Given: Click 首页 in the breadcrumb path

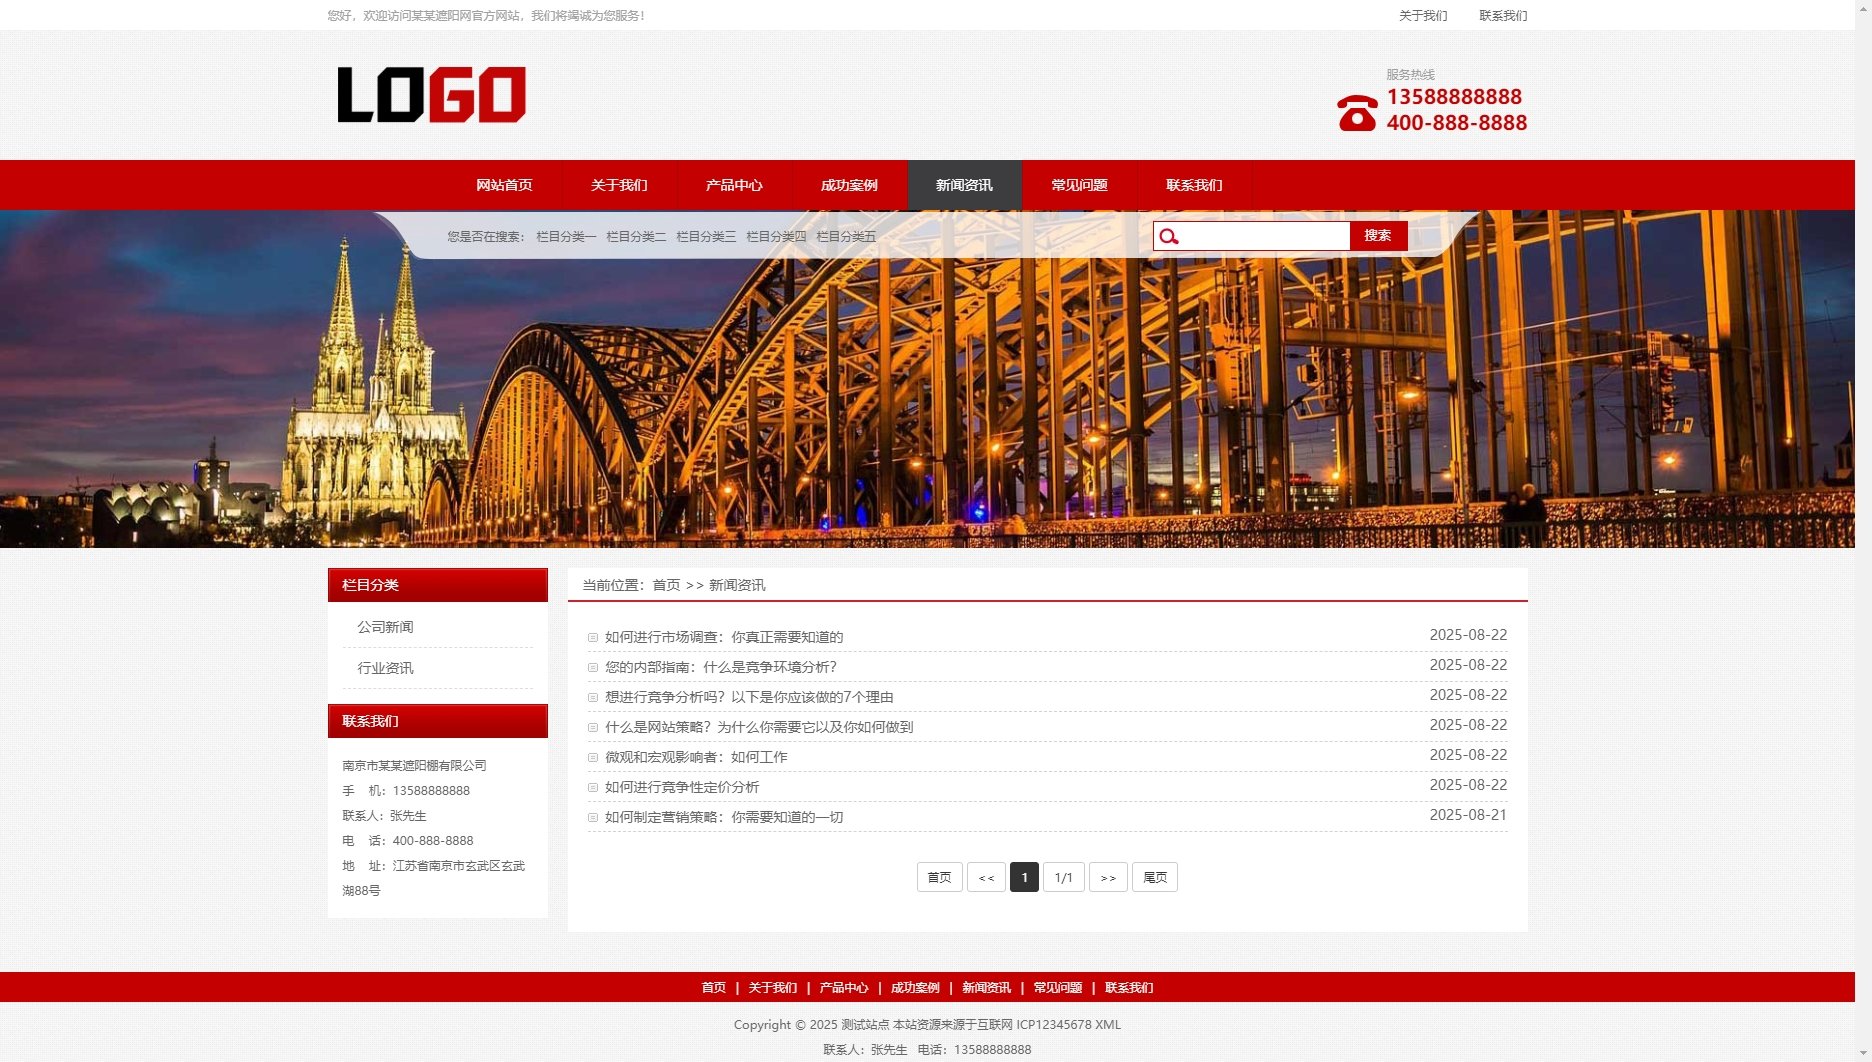Looking at the screenshot, I should [666, 585].
